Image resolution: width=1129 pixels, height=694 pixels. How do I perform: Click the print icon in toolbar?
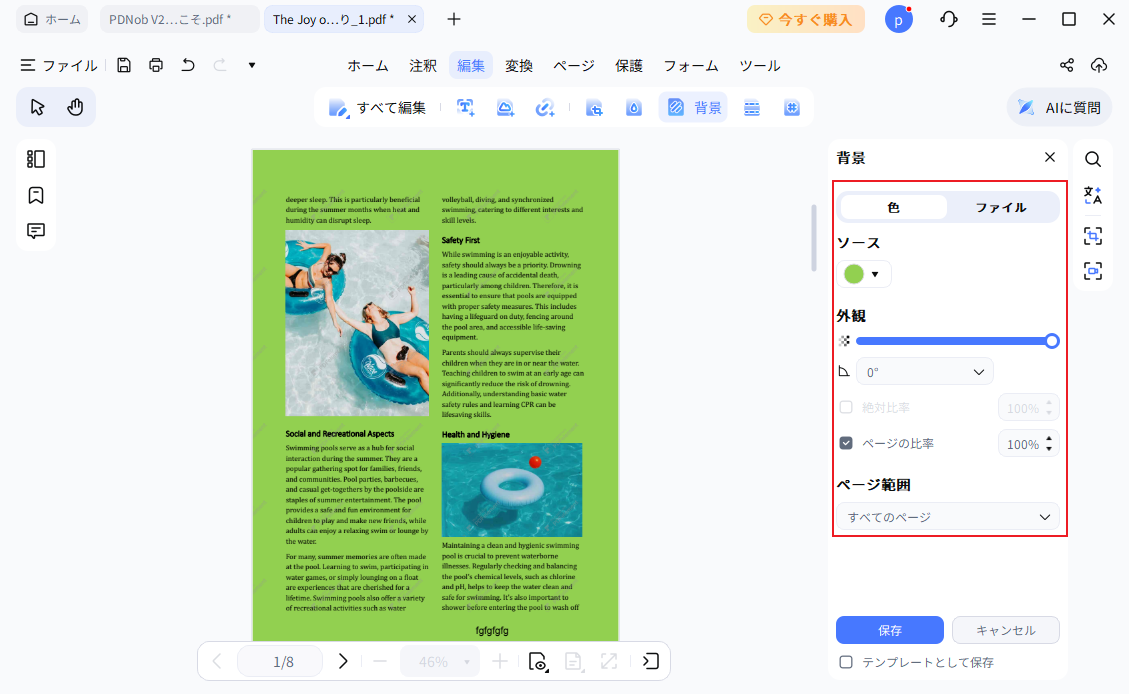[x=156, y=66]
